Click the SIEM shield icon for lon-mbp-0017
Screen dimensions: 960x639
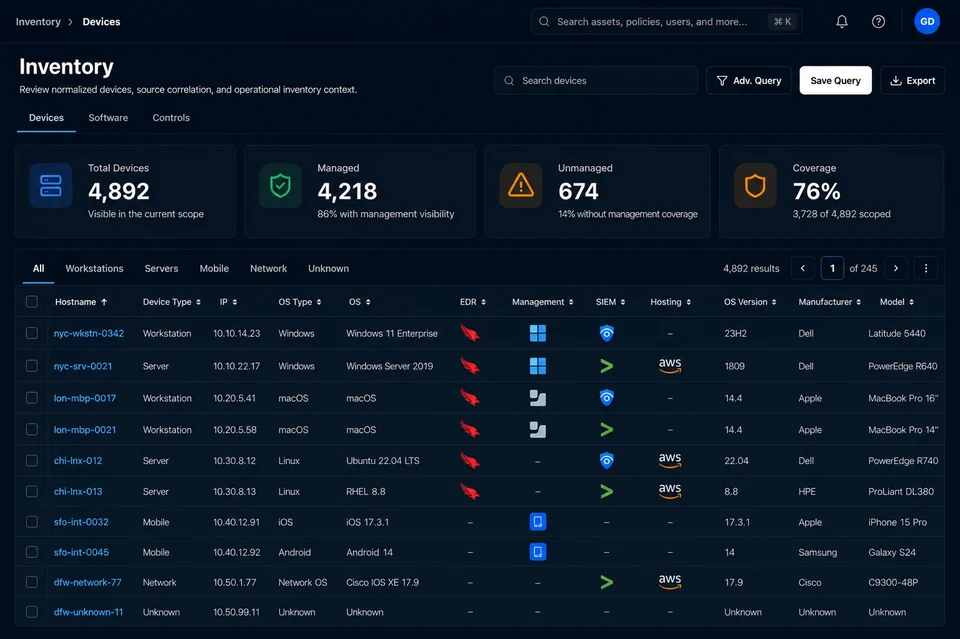pyautogui.click(x=607, y=398)
